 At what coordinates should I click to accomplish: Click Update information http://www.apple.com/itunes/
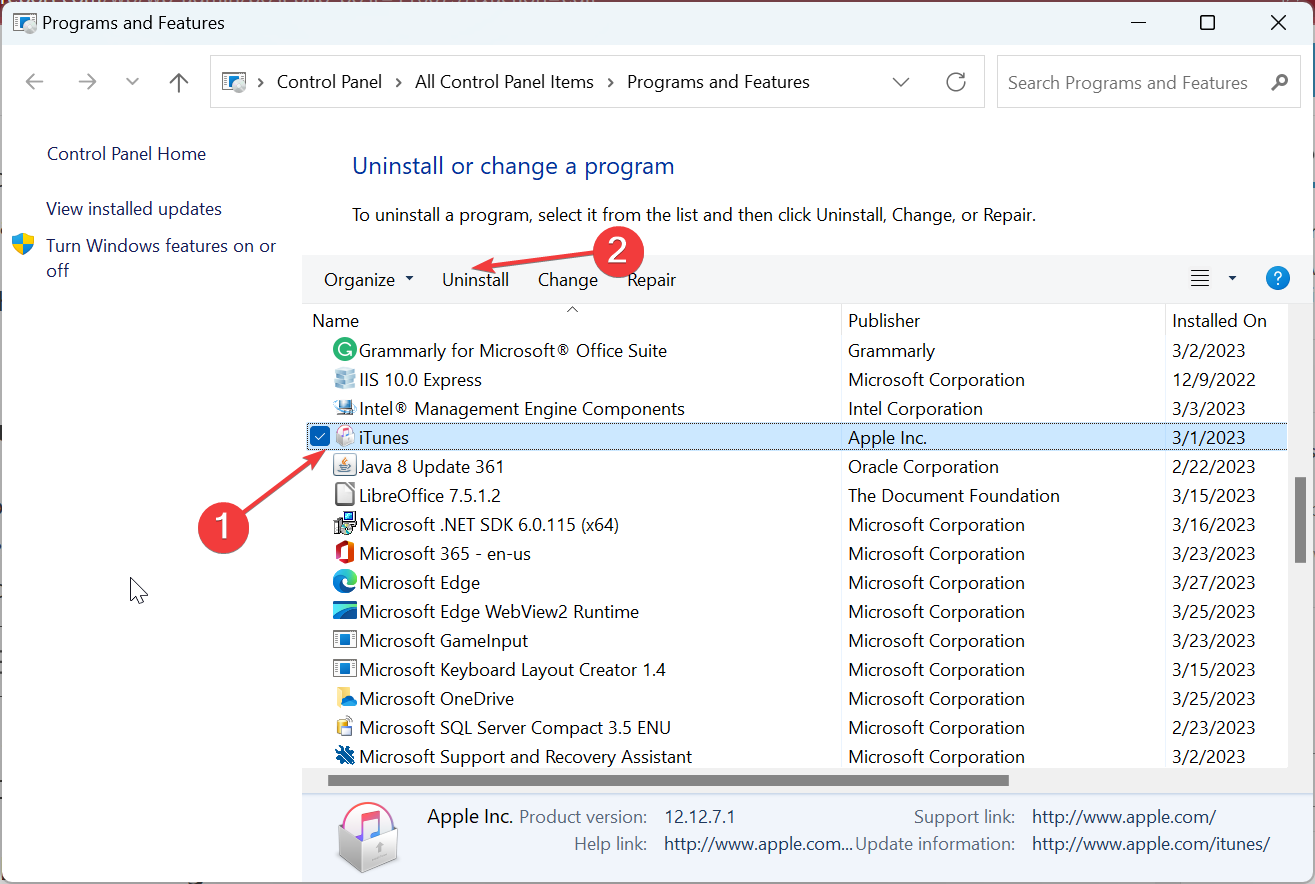pos(1151,844)
